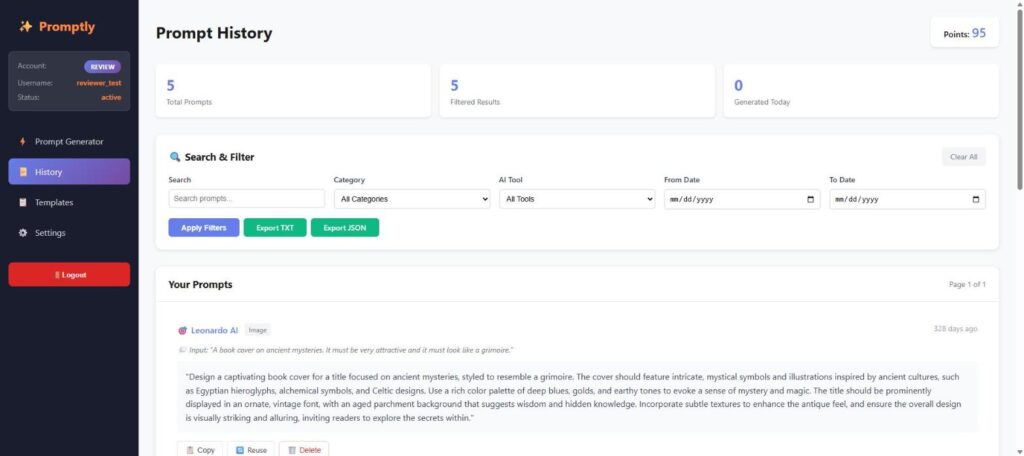Click the 'active' status text
Image resolution: width=1024 pixels, height=456 pixels.
coord(111,97)
